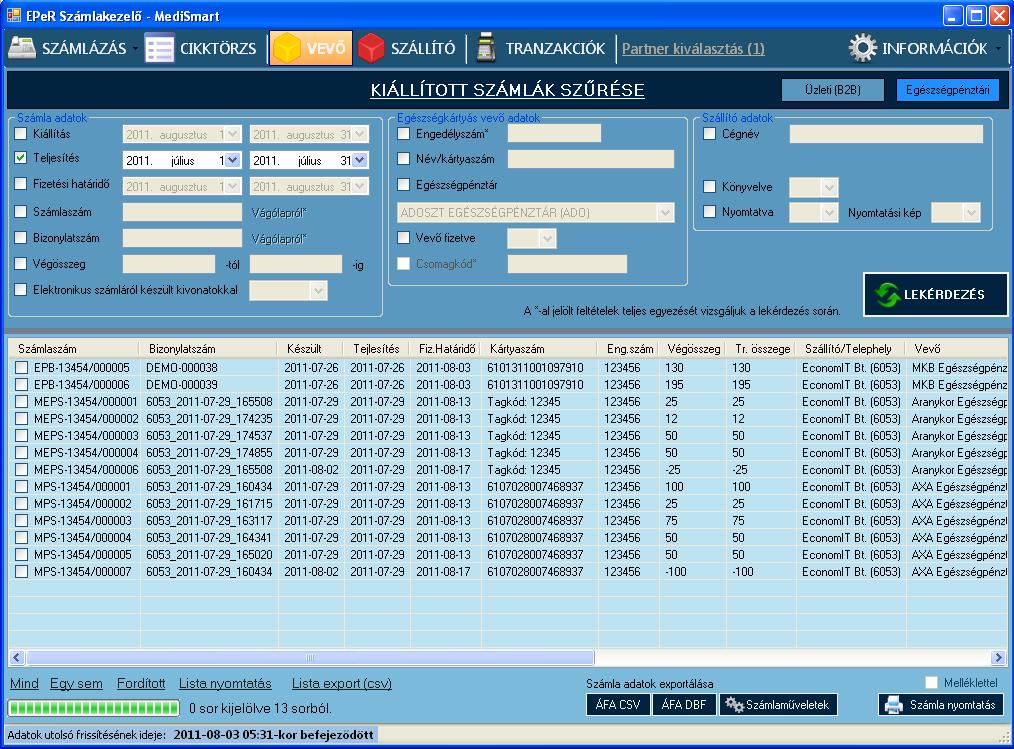Tick the Bizonylatszám filter checkbox
The image size is (1014, 749).
(21, 237)
